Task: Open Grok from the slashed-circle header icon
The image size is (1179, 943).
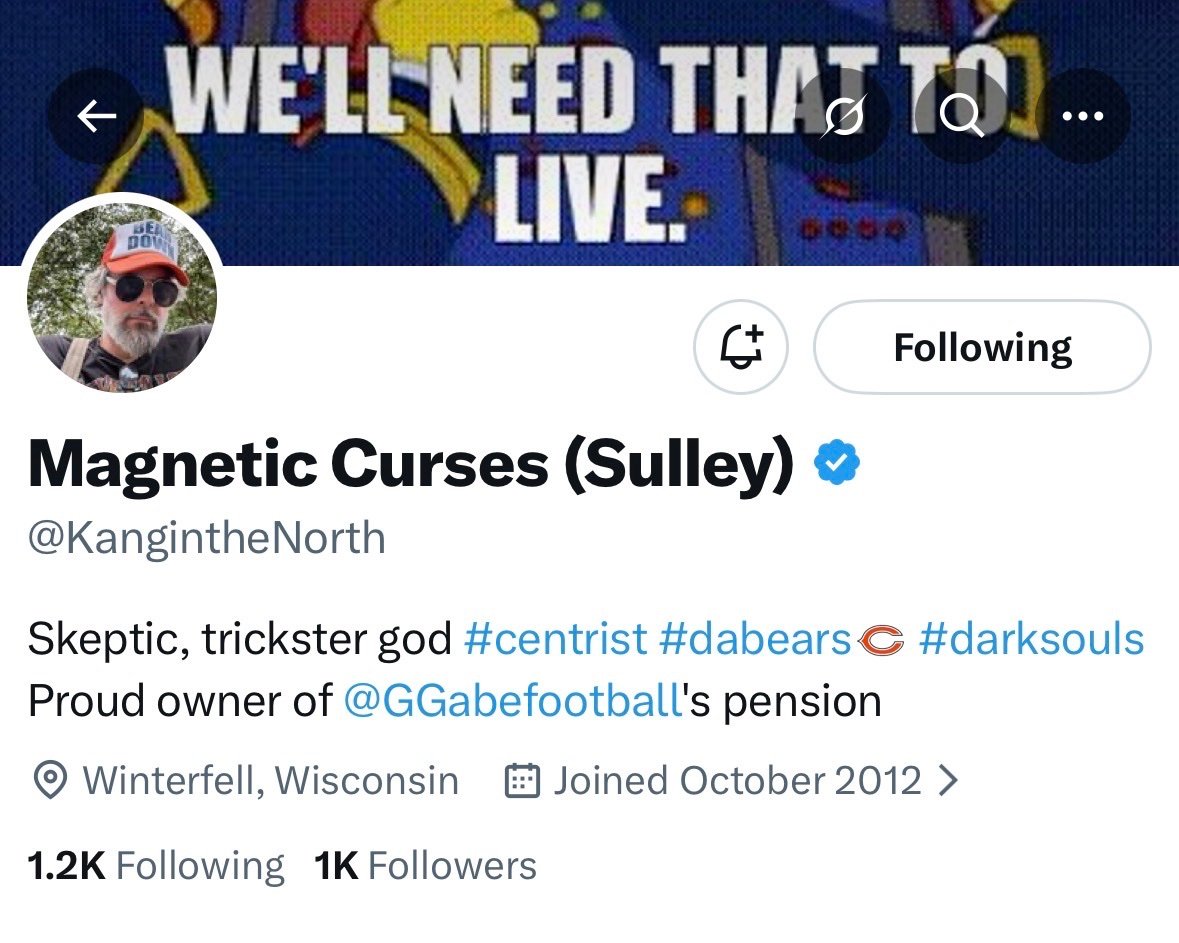Action: click(x=843, y=118)
